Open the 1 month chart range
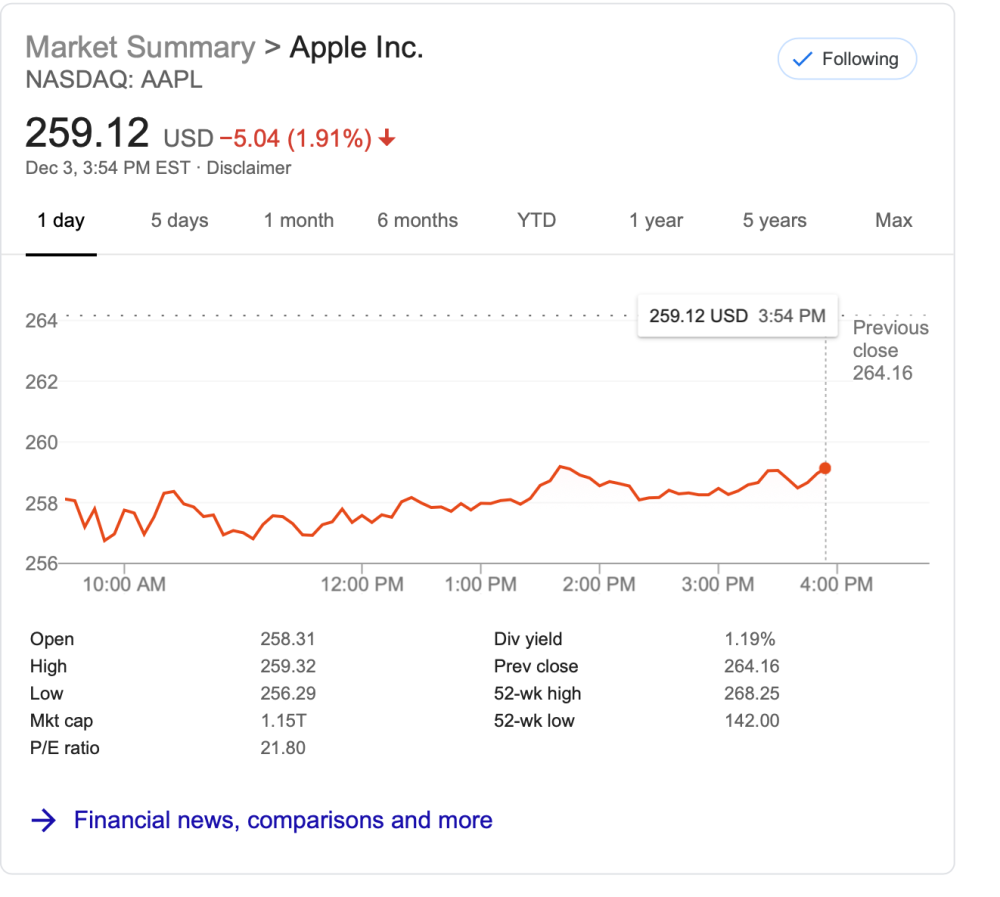Screen dimensions: 1000x897 tap(299, 221)
